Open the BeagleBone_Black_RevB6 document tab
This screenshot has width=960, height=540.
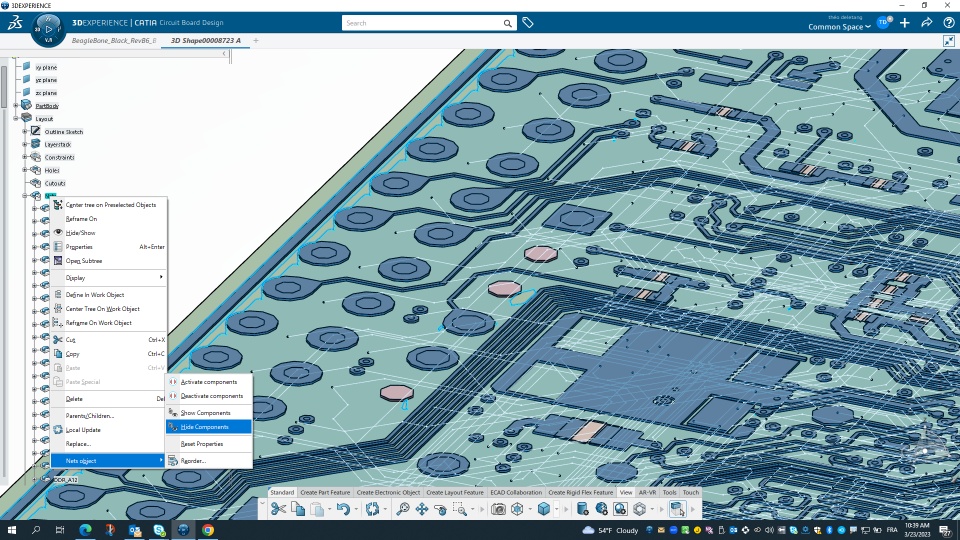[113, 40]
